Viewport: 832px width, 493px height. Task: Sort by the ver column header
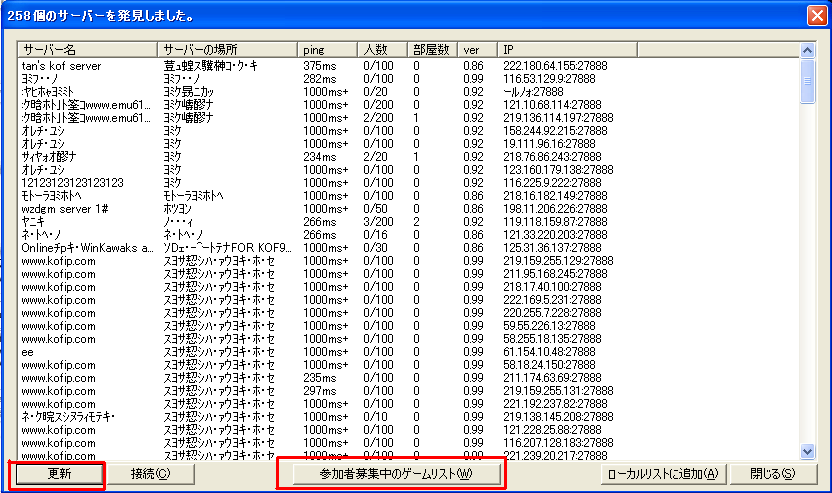point(479,49)
